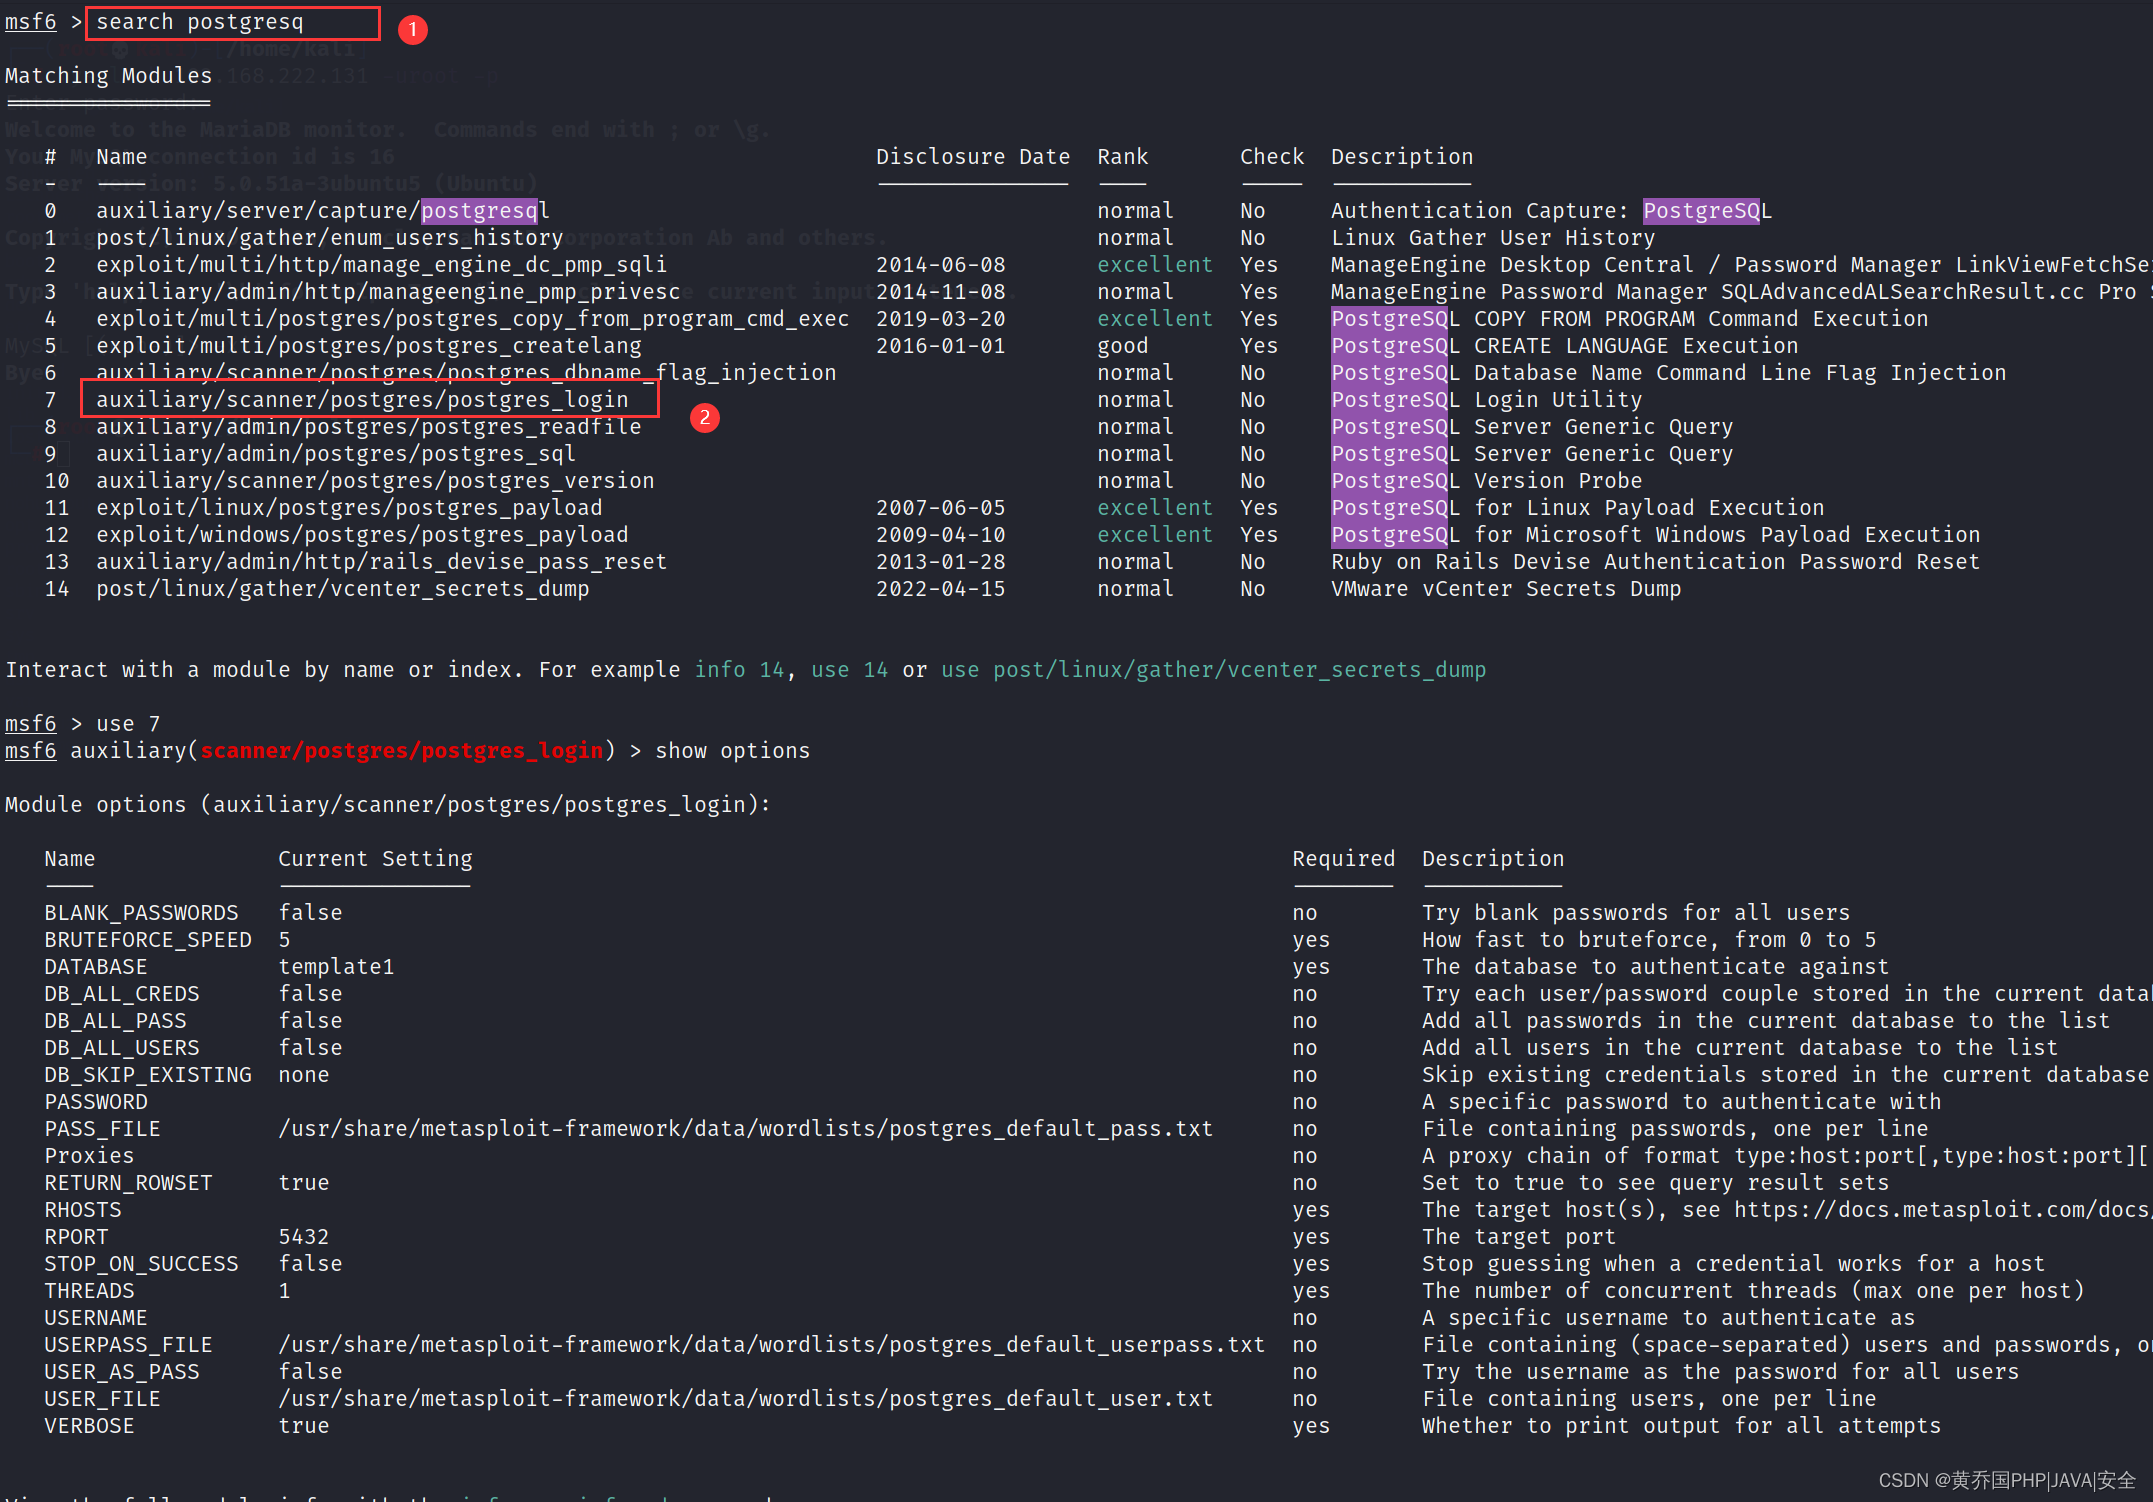The image size is (2153, 1502).
Task: Click RPORT value '5432'
Action: click(304, 1237)
